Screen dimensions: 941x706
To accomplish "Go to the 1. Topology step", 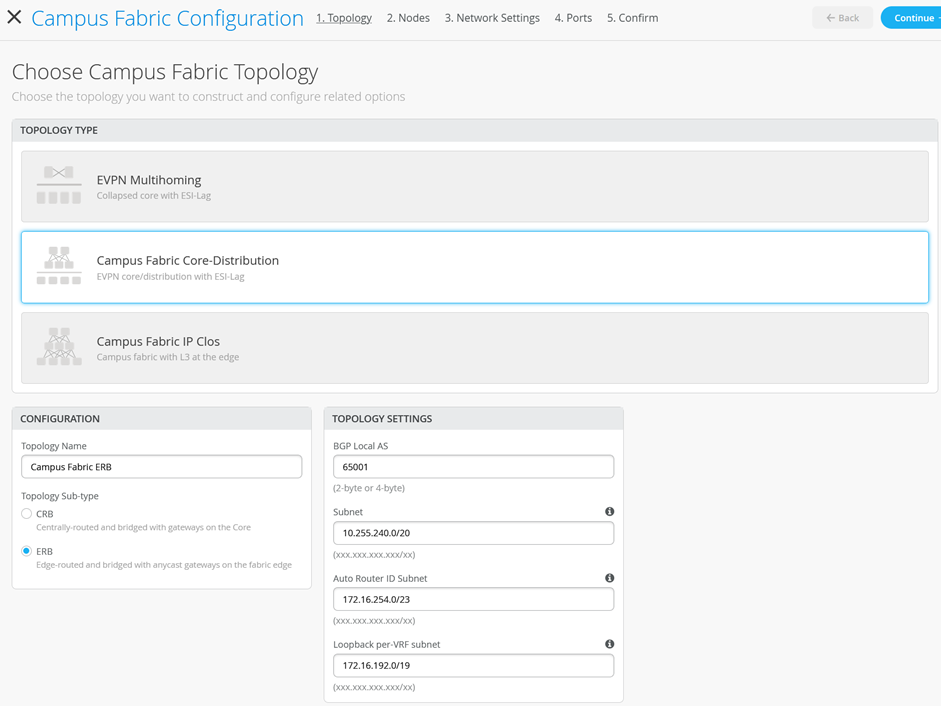I will pos(344,18).
